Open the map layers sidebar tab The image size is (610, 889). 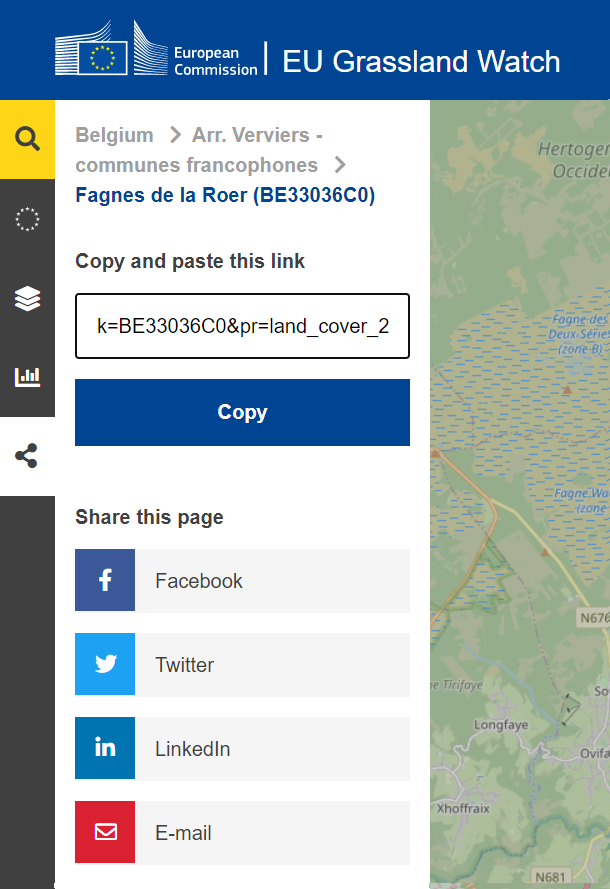tap(27, 298)
